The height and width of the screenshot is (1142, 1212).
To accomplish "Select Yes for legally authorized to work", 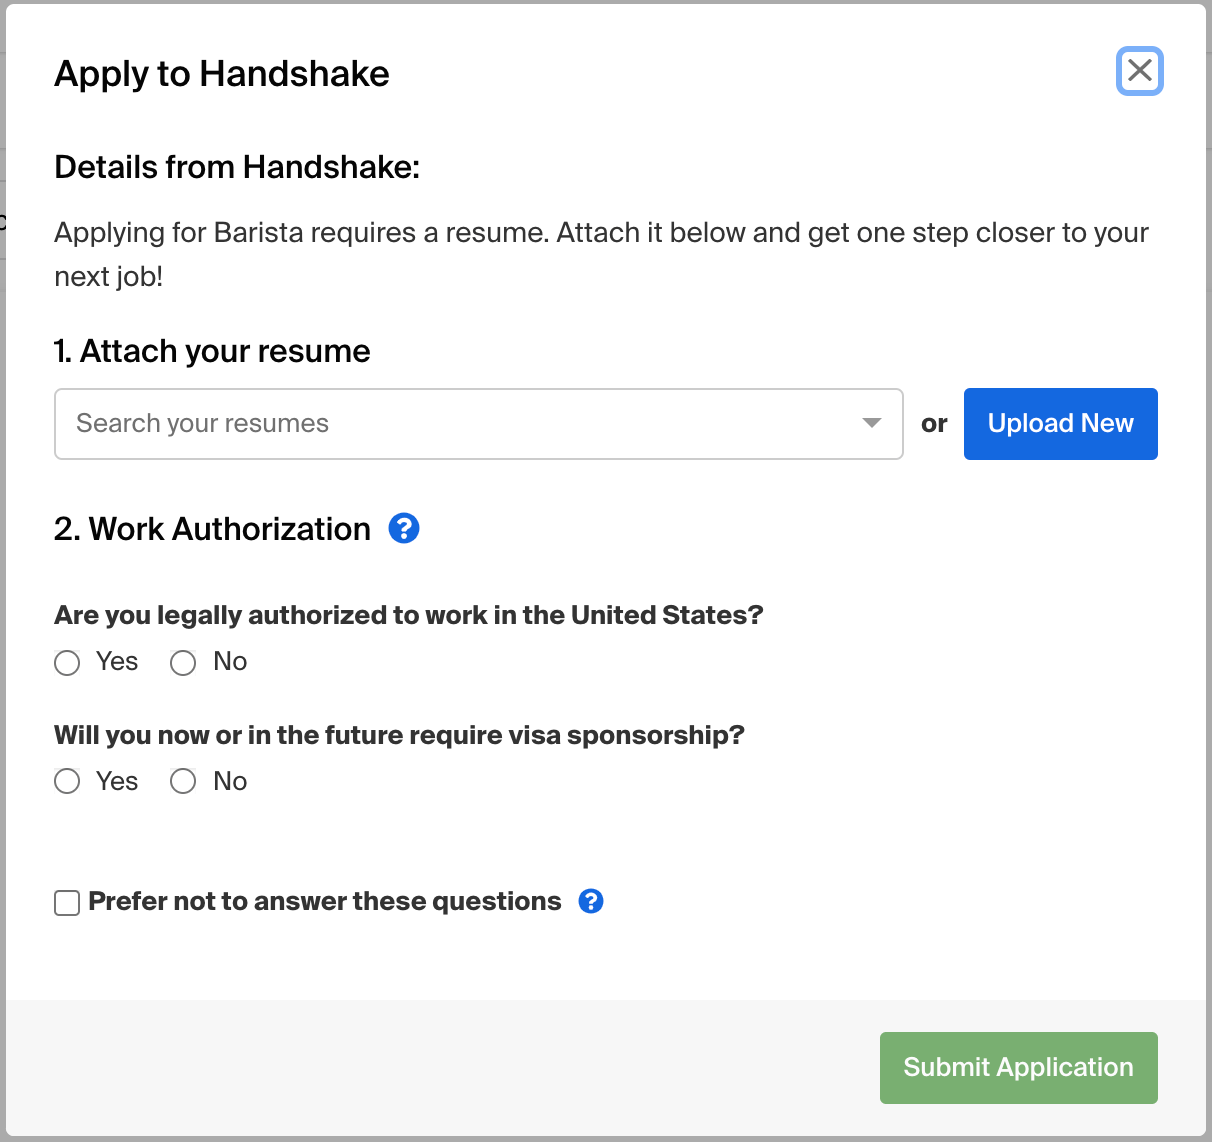I will pos(67,663).
